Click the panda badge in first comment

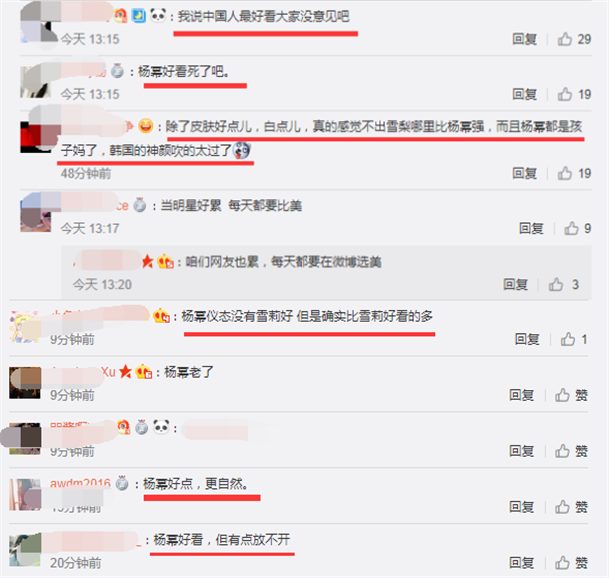point(158,16)
